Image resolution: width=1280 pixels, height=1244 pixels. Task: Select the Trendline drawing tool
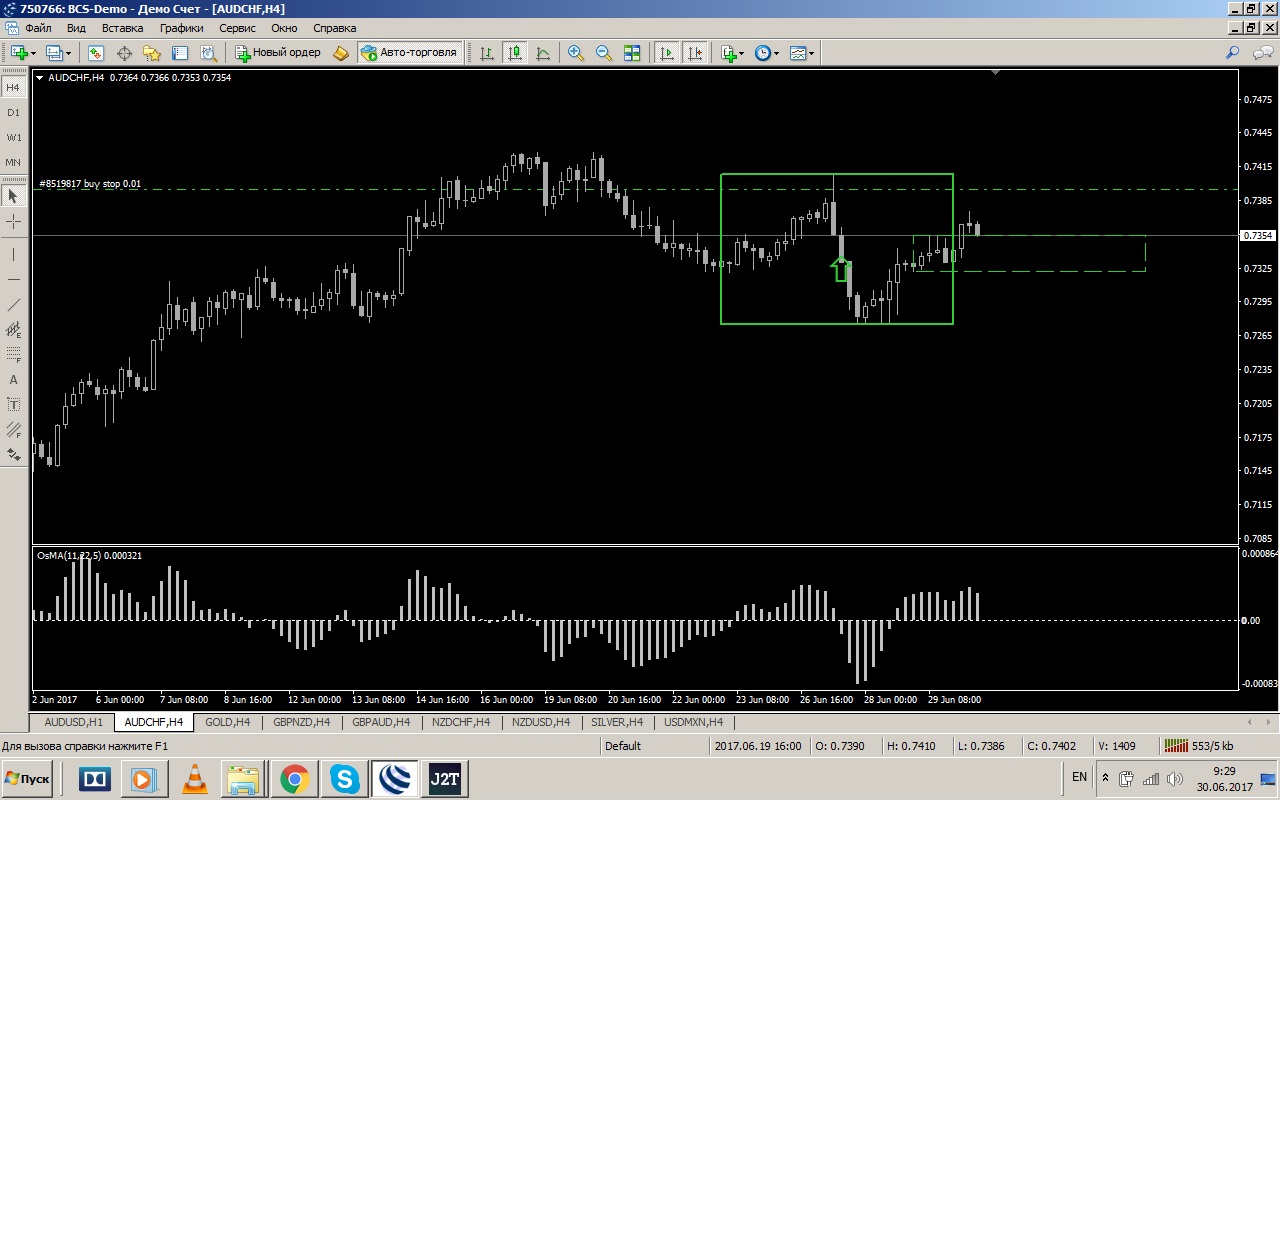click(13, 305)
